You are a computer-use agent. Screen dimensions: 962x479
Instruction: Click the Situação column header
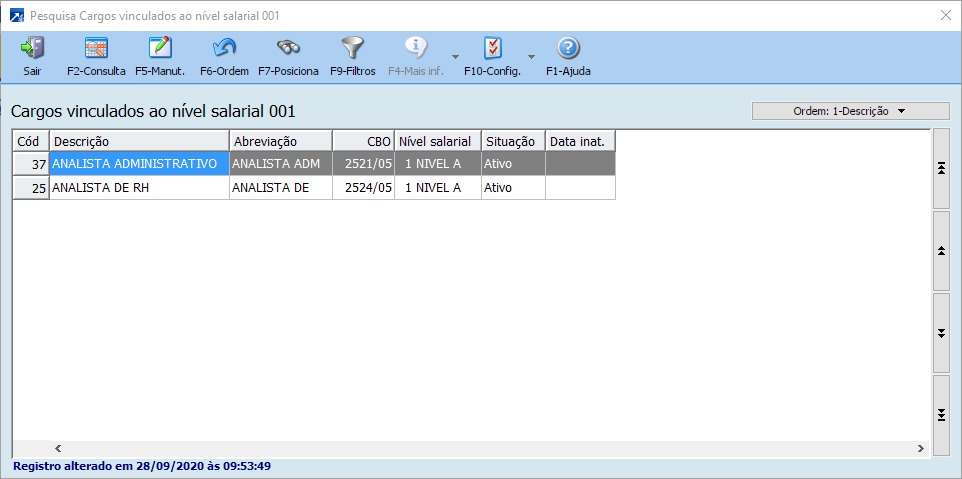(x=514, y=141)
